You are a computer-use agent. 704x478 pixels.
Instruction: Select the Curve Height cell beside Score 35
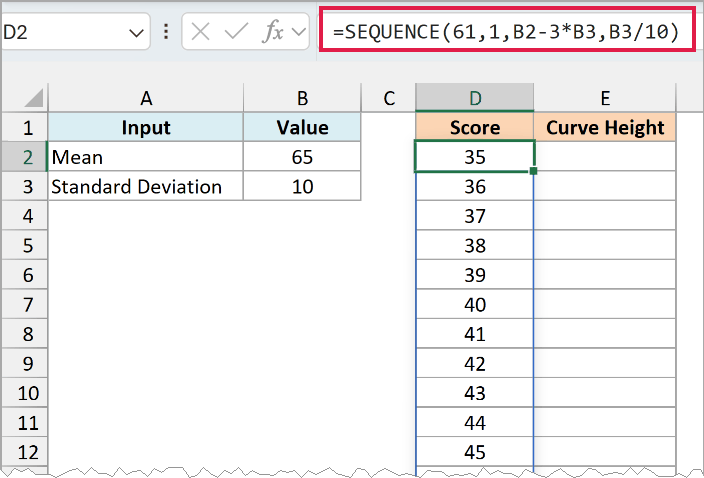605,157
